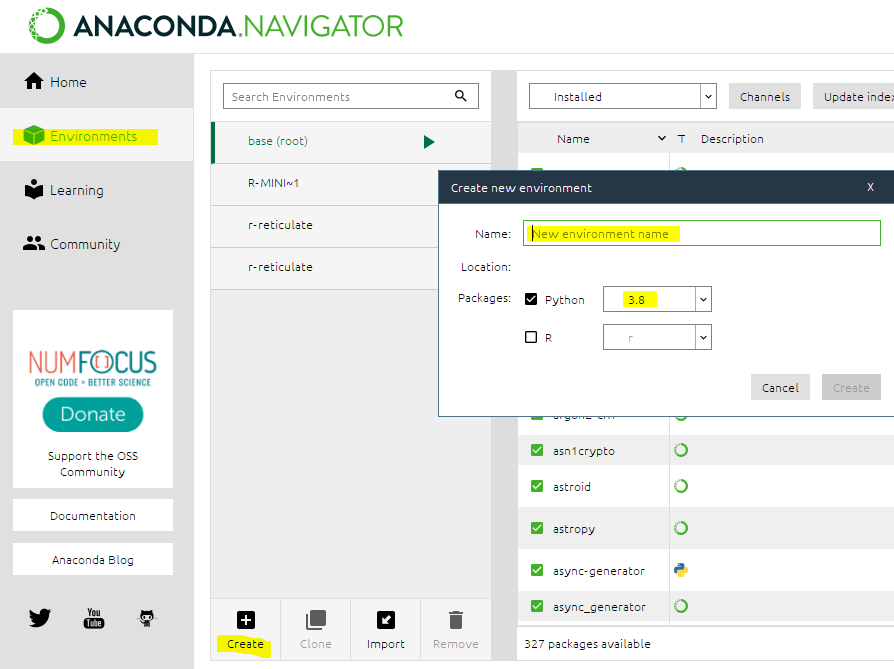
Task: Click the asn1crypto package name
Action: (583, 451)
